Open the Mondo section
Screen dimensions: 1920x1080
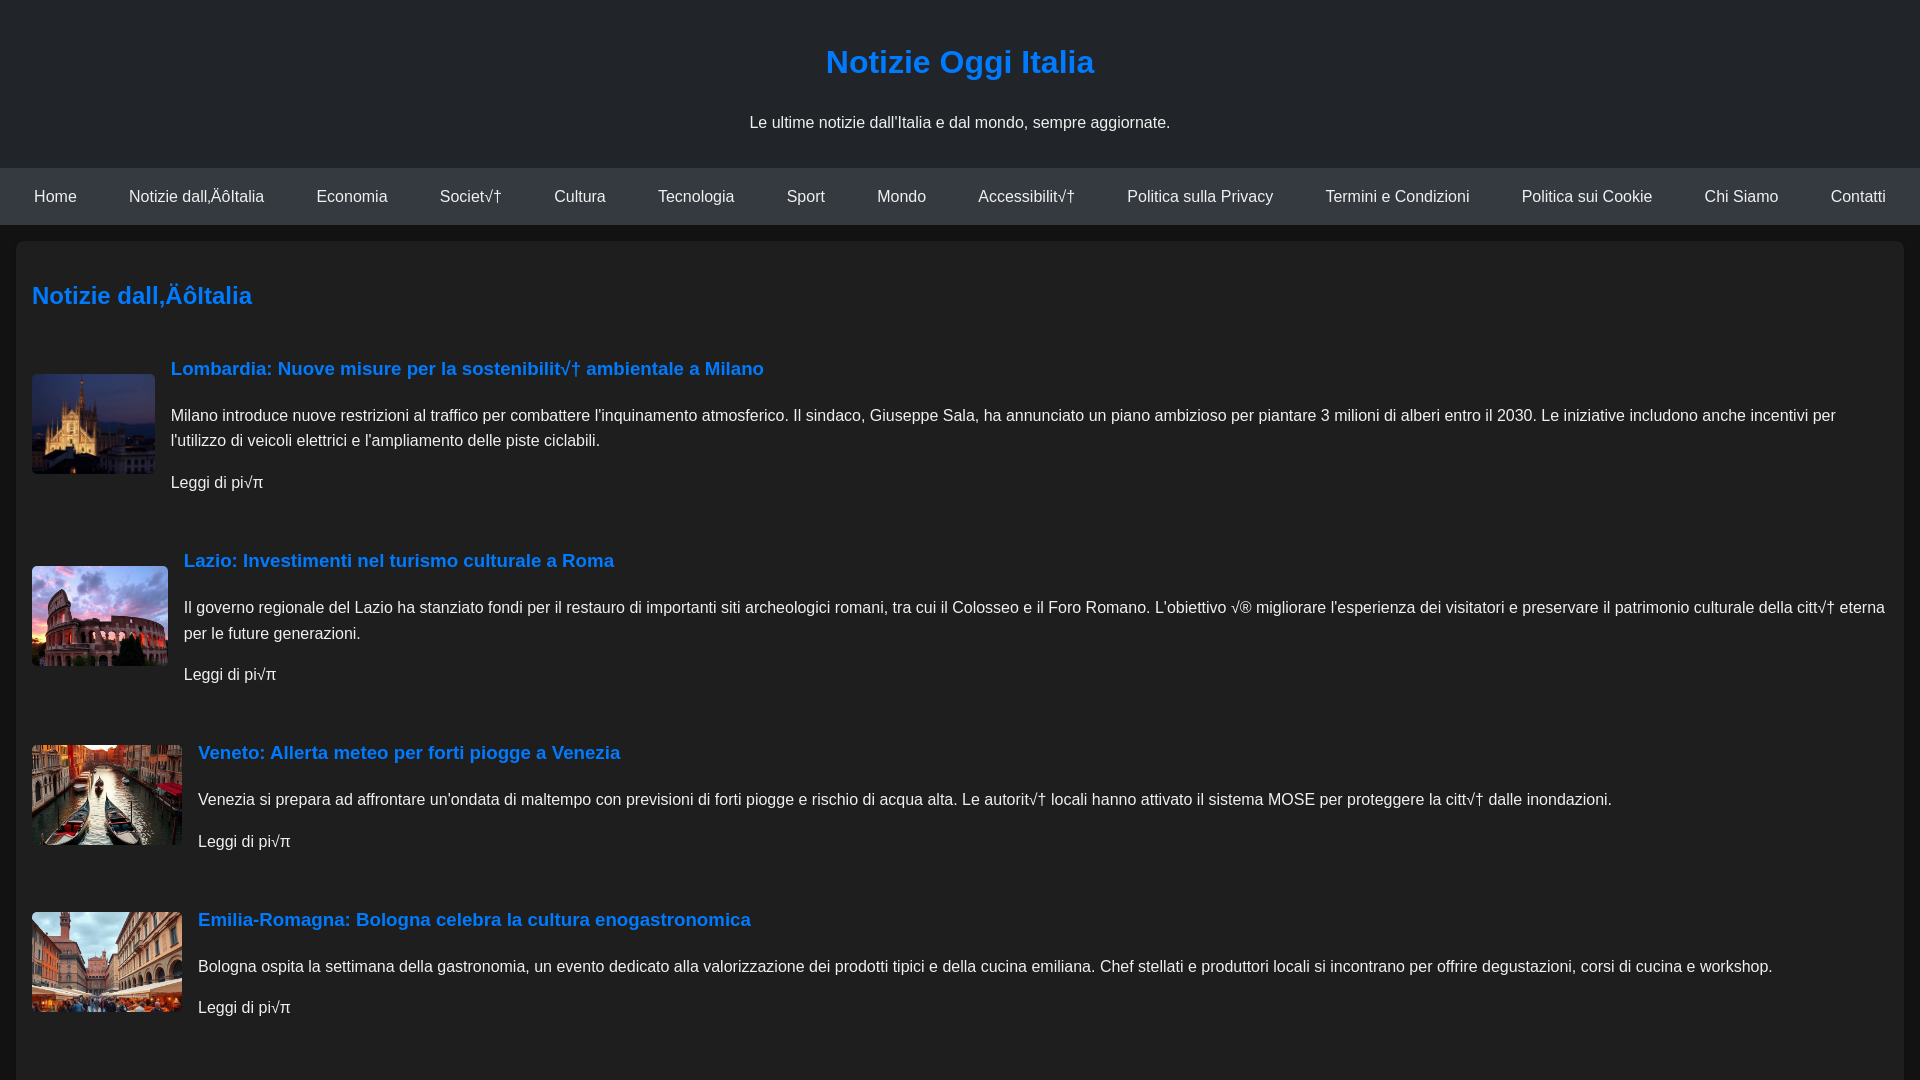[901, 197]
